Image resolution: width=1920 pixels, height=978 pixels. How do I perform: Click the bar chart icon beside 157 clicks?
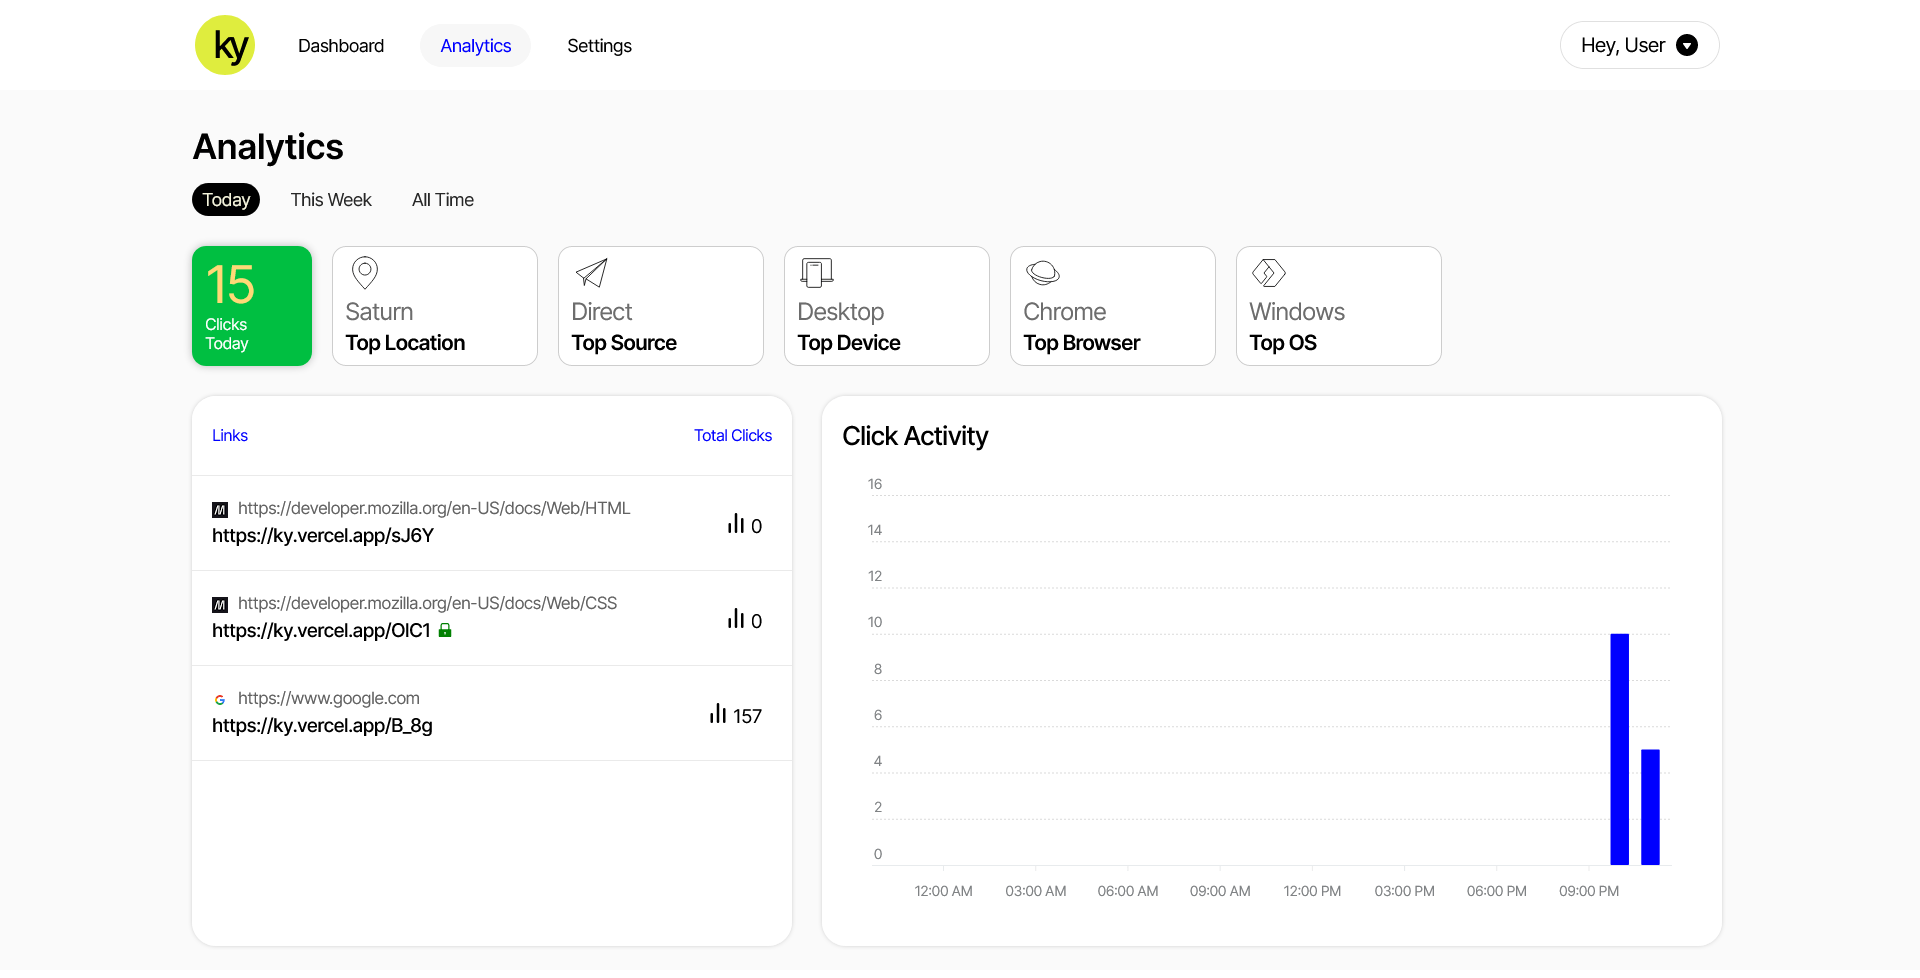(x=718, y=714)
